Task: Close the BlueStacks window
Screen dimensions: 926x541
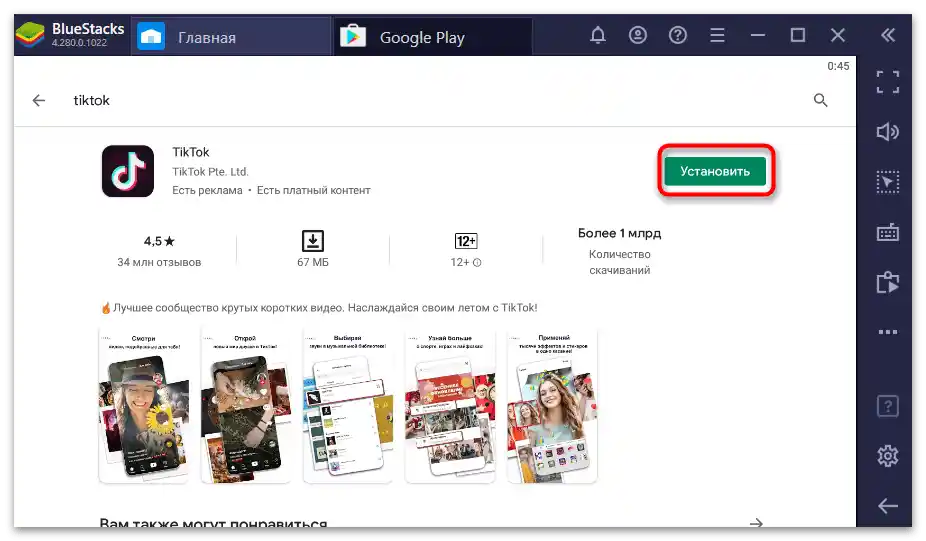Action: (x=837, y=35)
